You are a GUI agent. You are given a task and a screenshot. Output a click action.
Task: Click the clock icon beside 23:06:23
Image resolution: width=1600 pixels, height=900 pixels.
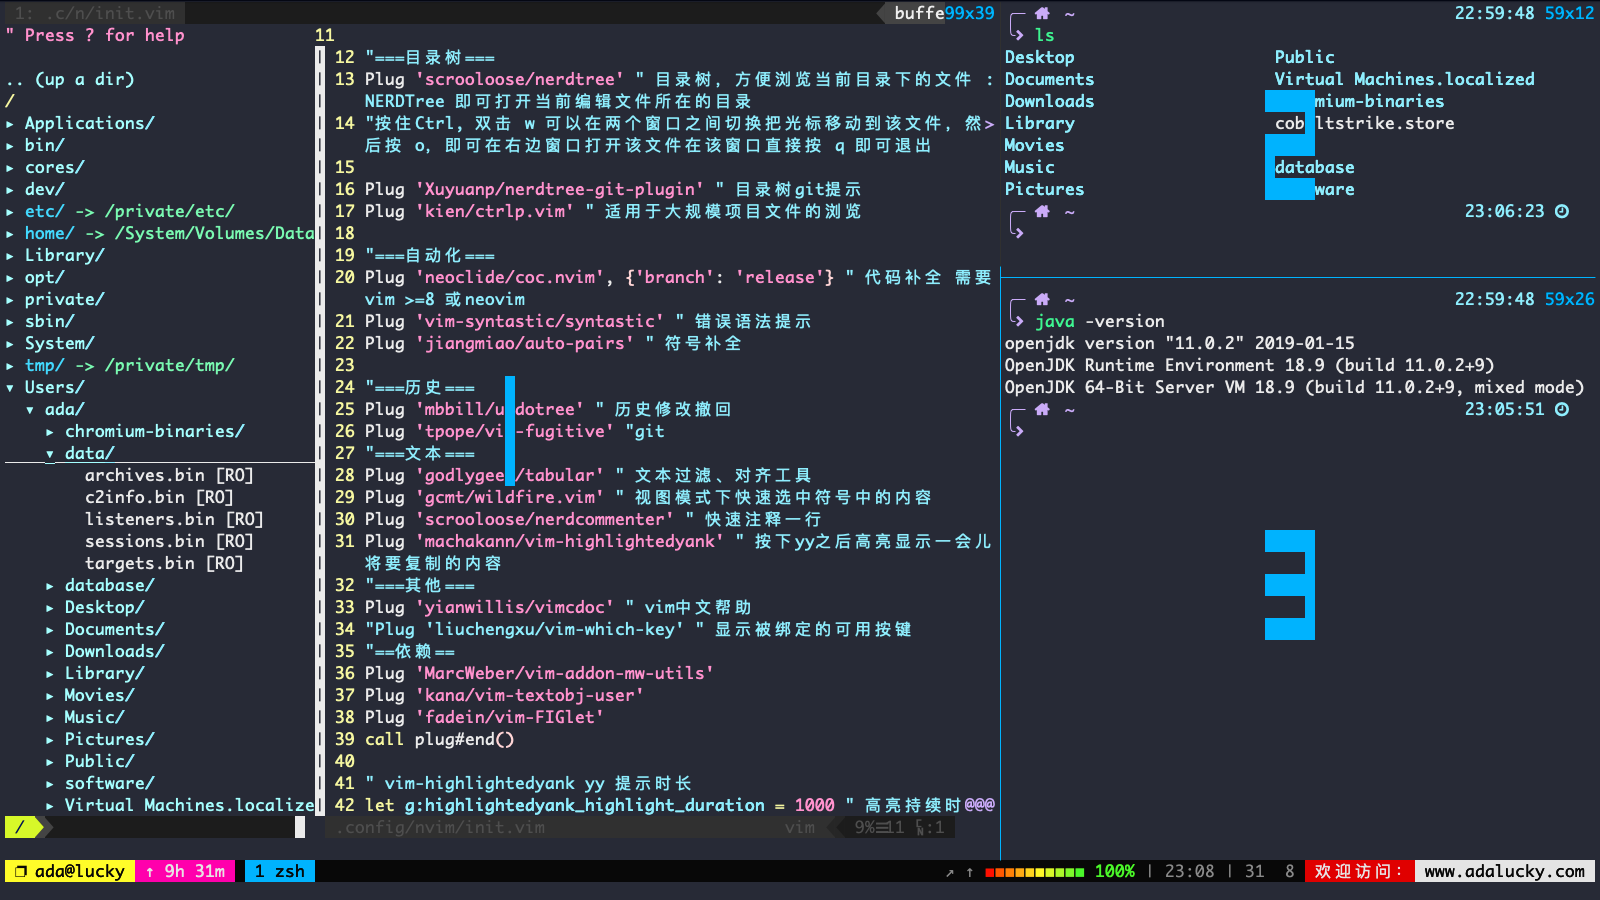pos(1561,211)
